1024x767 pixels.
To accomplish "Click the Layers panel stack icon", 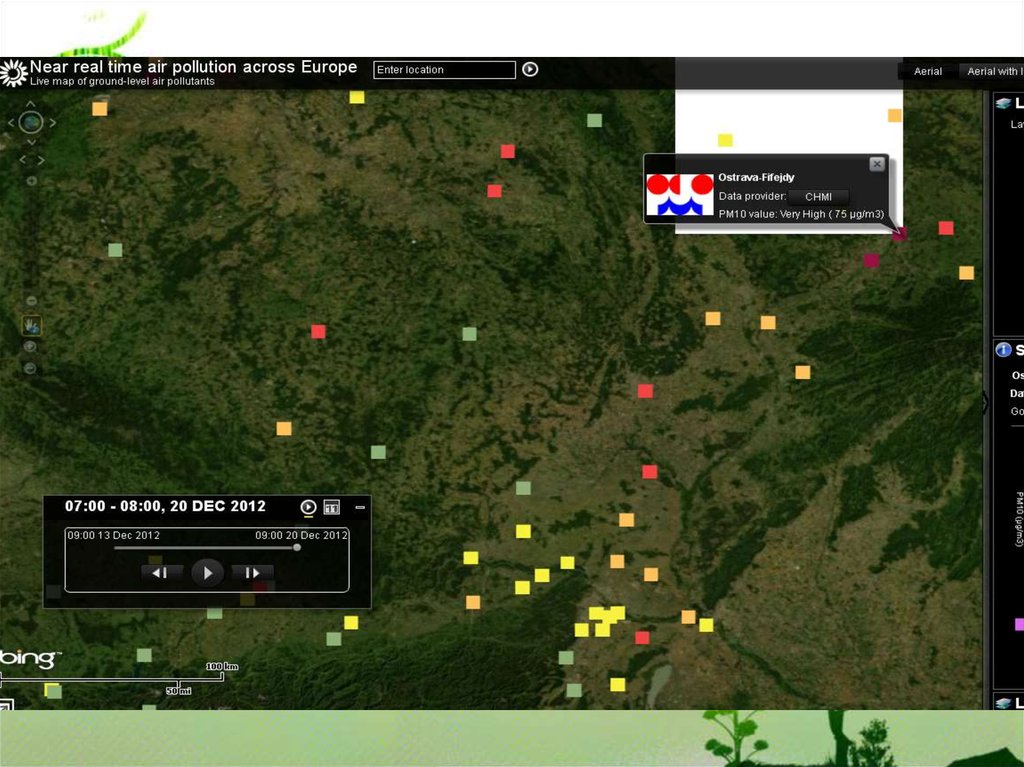I will (1003, 103).
